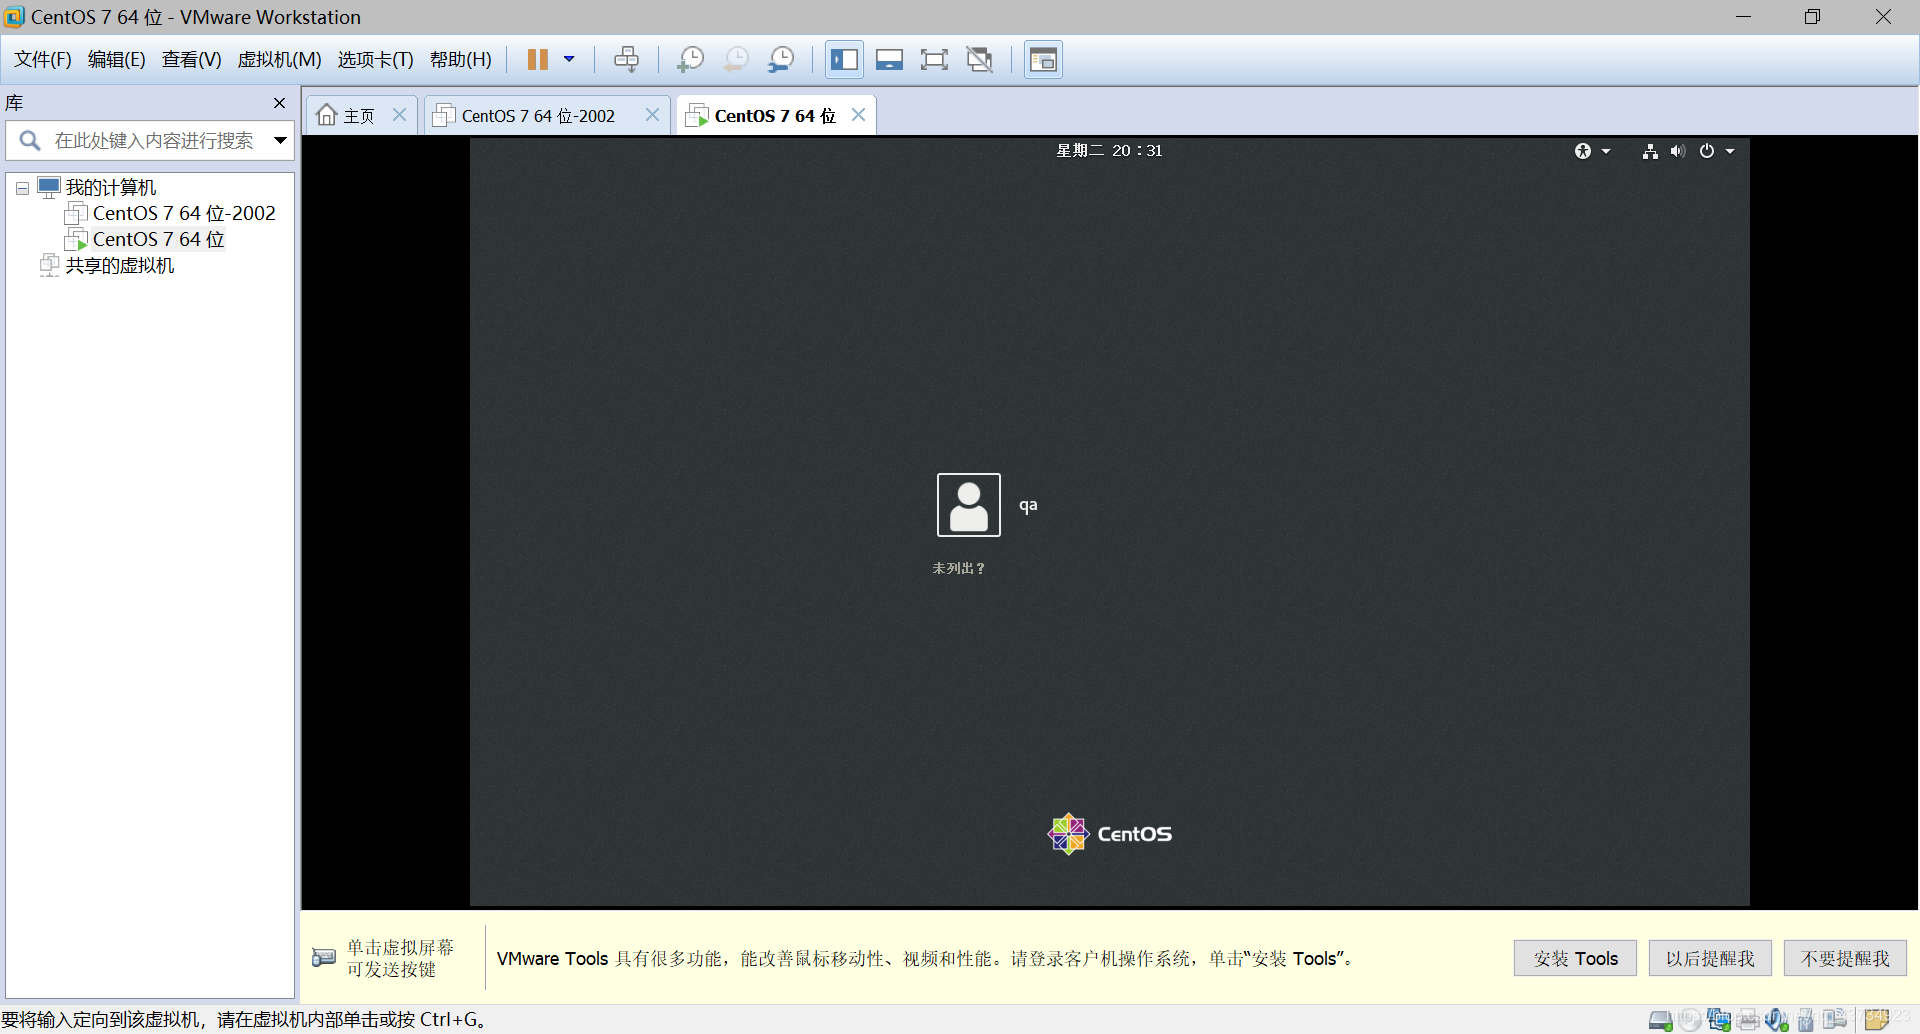Viewport: 1920px width, 1034px height.
Task: Pause the virtual machine with the orange pause icon
Action: coord(538,60)
